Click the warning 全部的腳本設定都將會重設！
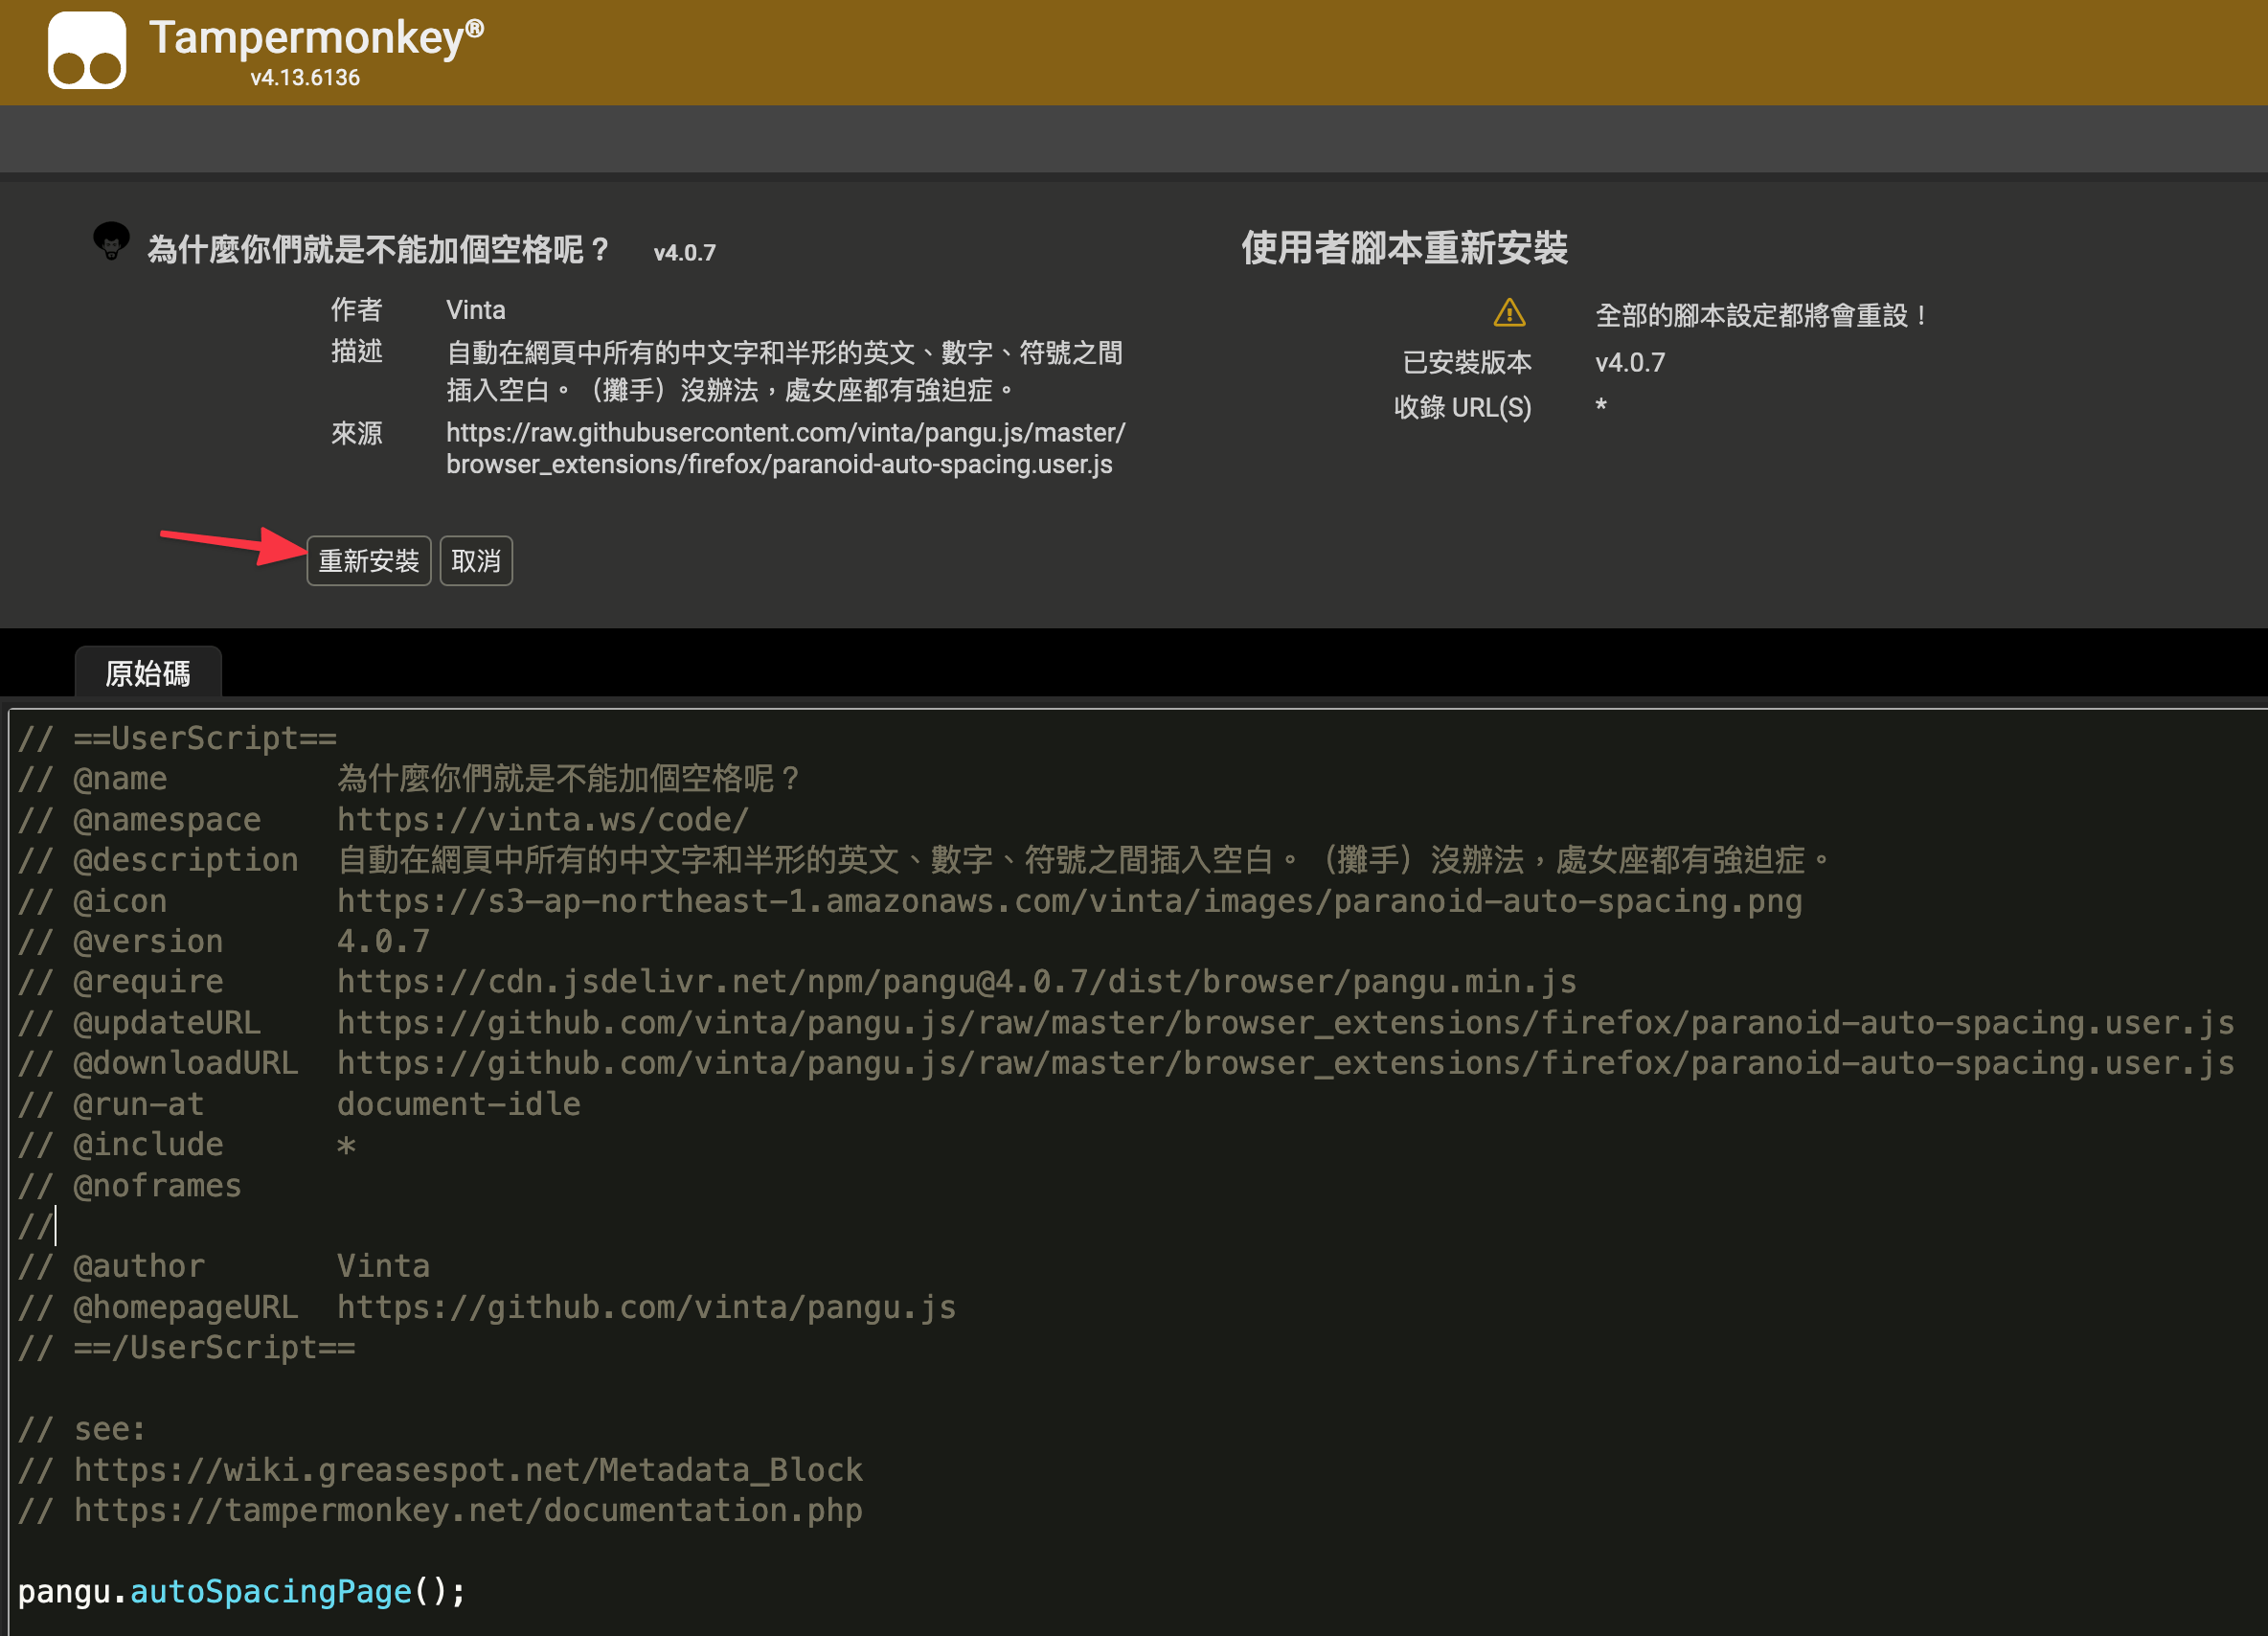The width and height of the screenshot is (2268, 1636). (1763, 316)
